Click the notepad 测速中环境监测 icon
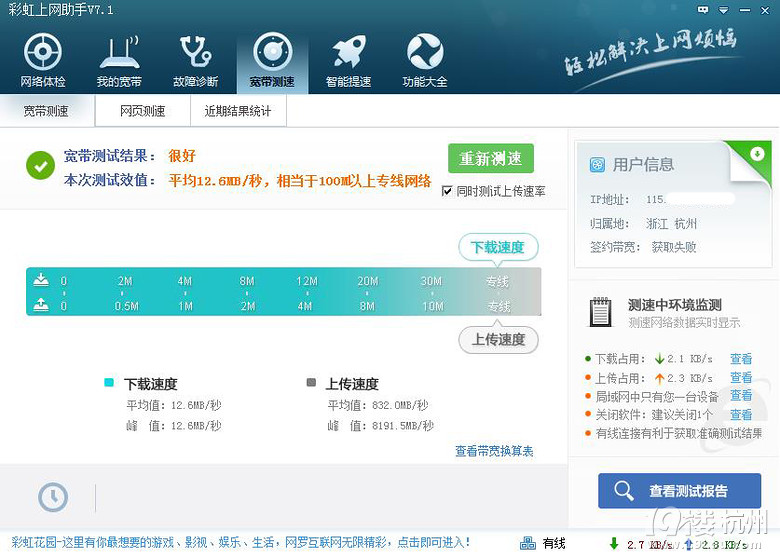 [x=600, y=312]
